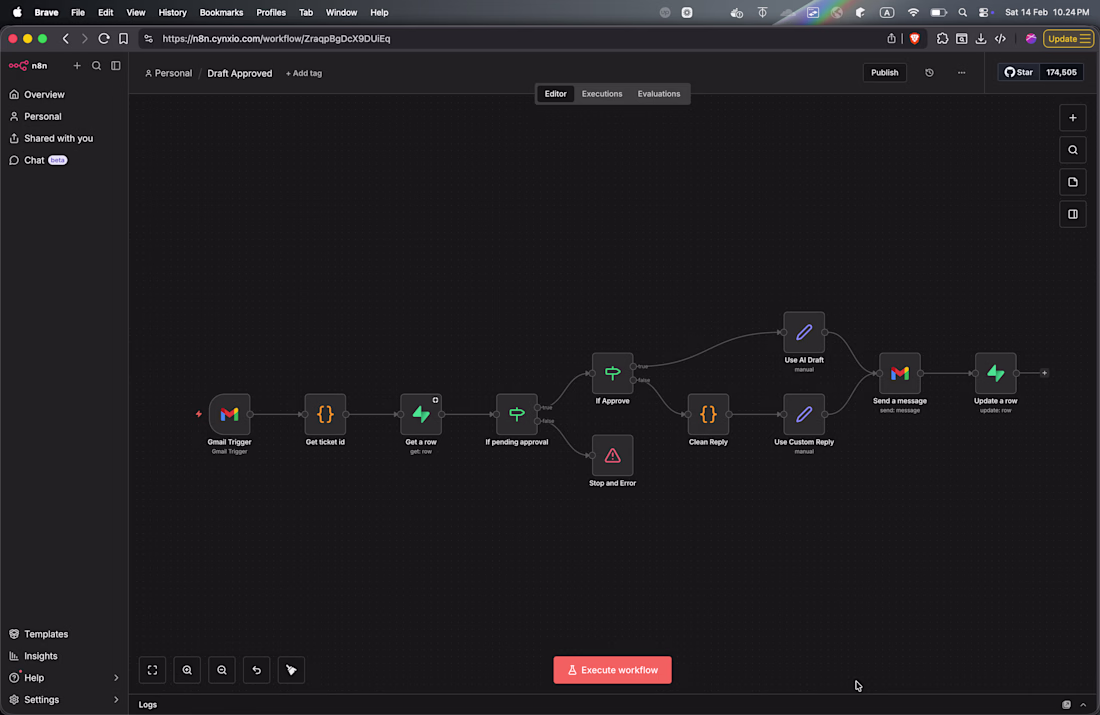Zoom out on the canvas
Image resolution: width=1100 pixels, height=715 pixels.
click(222, 670)
